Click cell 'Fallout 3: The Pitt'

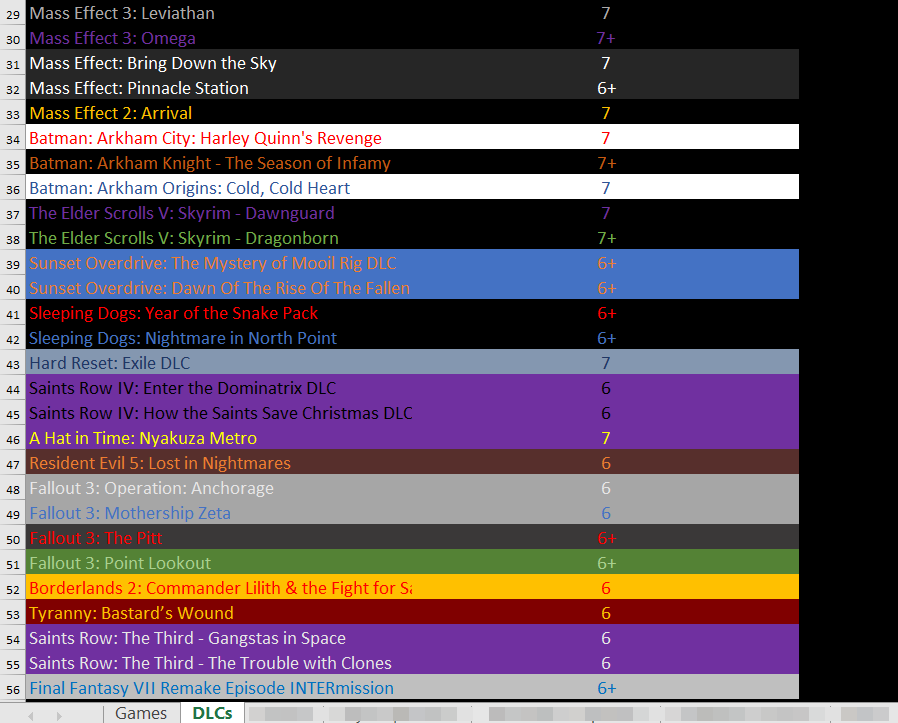pos(219,539)
